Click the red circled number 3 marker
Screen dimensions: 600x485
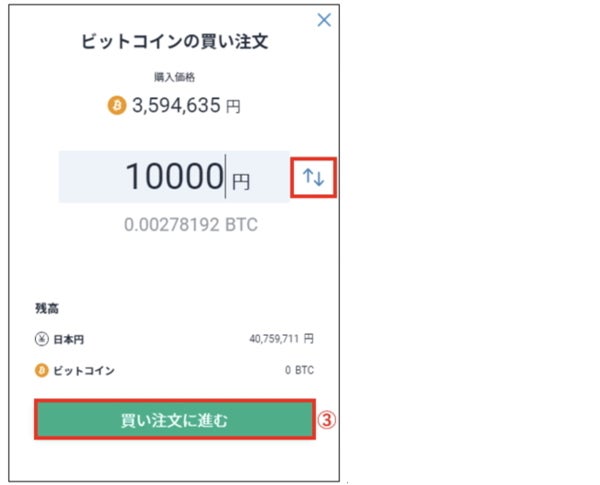pyautogui.click(x=325, y=421)
